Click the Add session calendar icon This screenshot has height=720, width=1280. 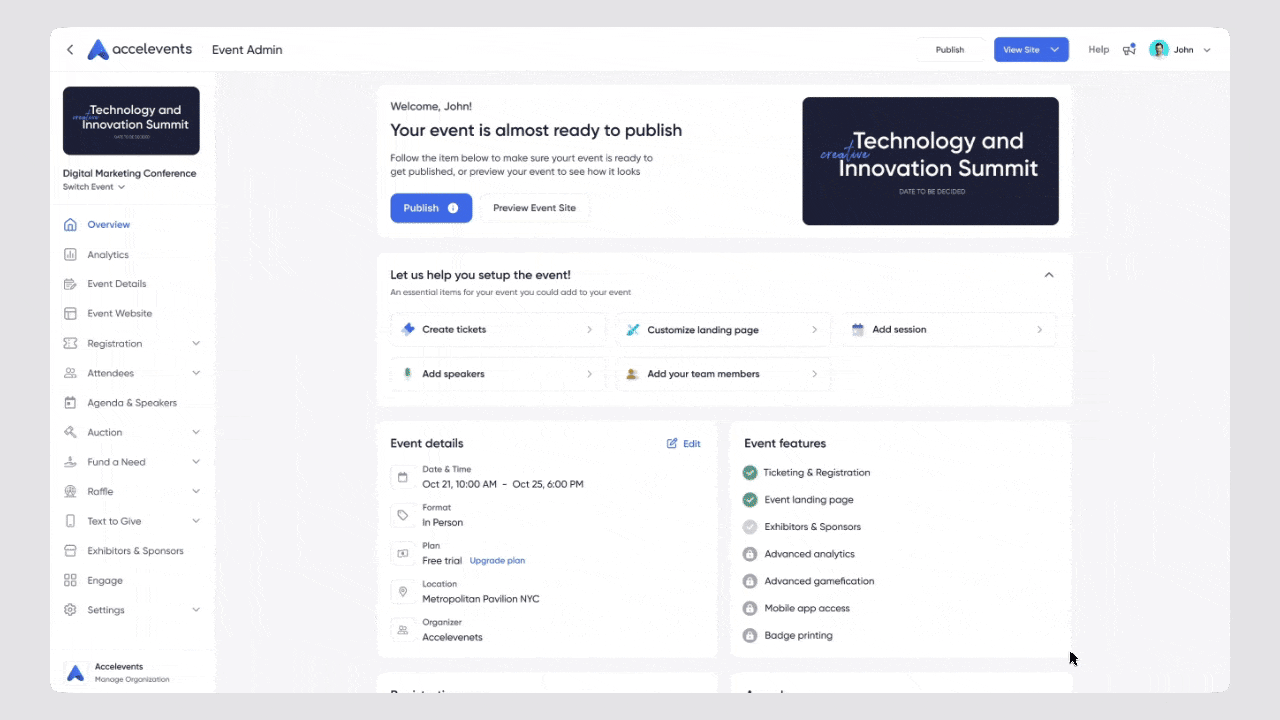858,329
